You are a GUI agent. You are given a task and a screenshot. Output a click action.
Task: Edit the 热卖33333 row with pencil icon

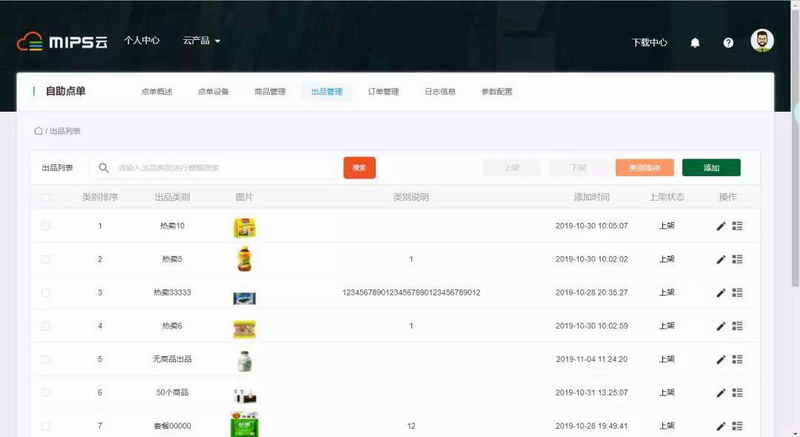tap(721, 292)
